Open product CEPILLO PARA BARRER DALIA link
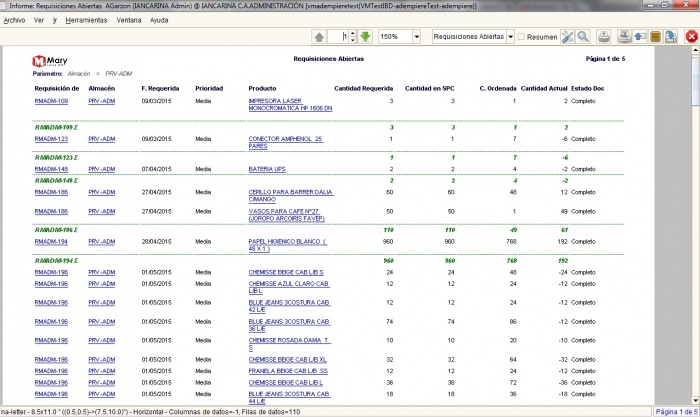The width and height of the screenshot is (700, 417). (x=291, y=196)
